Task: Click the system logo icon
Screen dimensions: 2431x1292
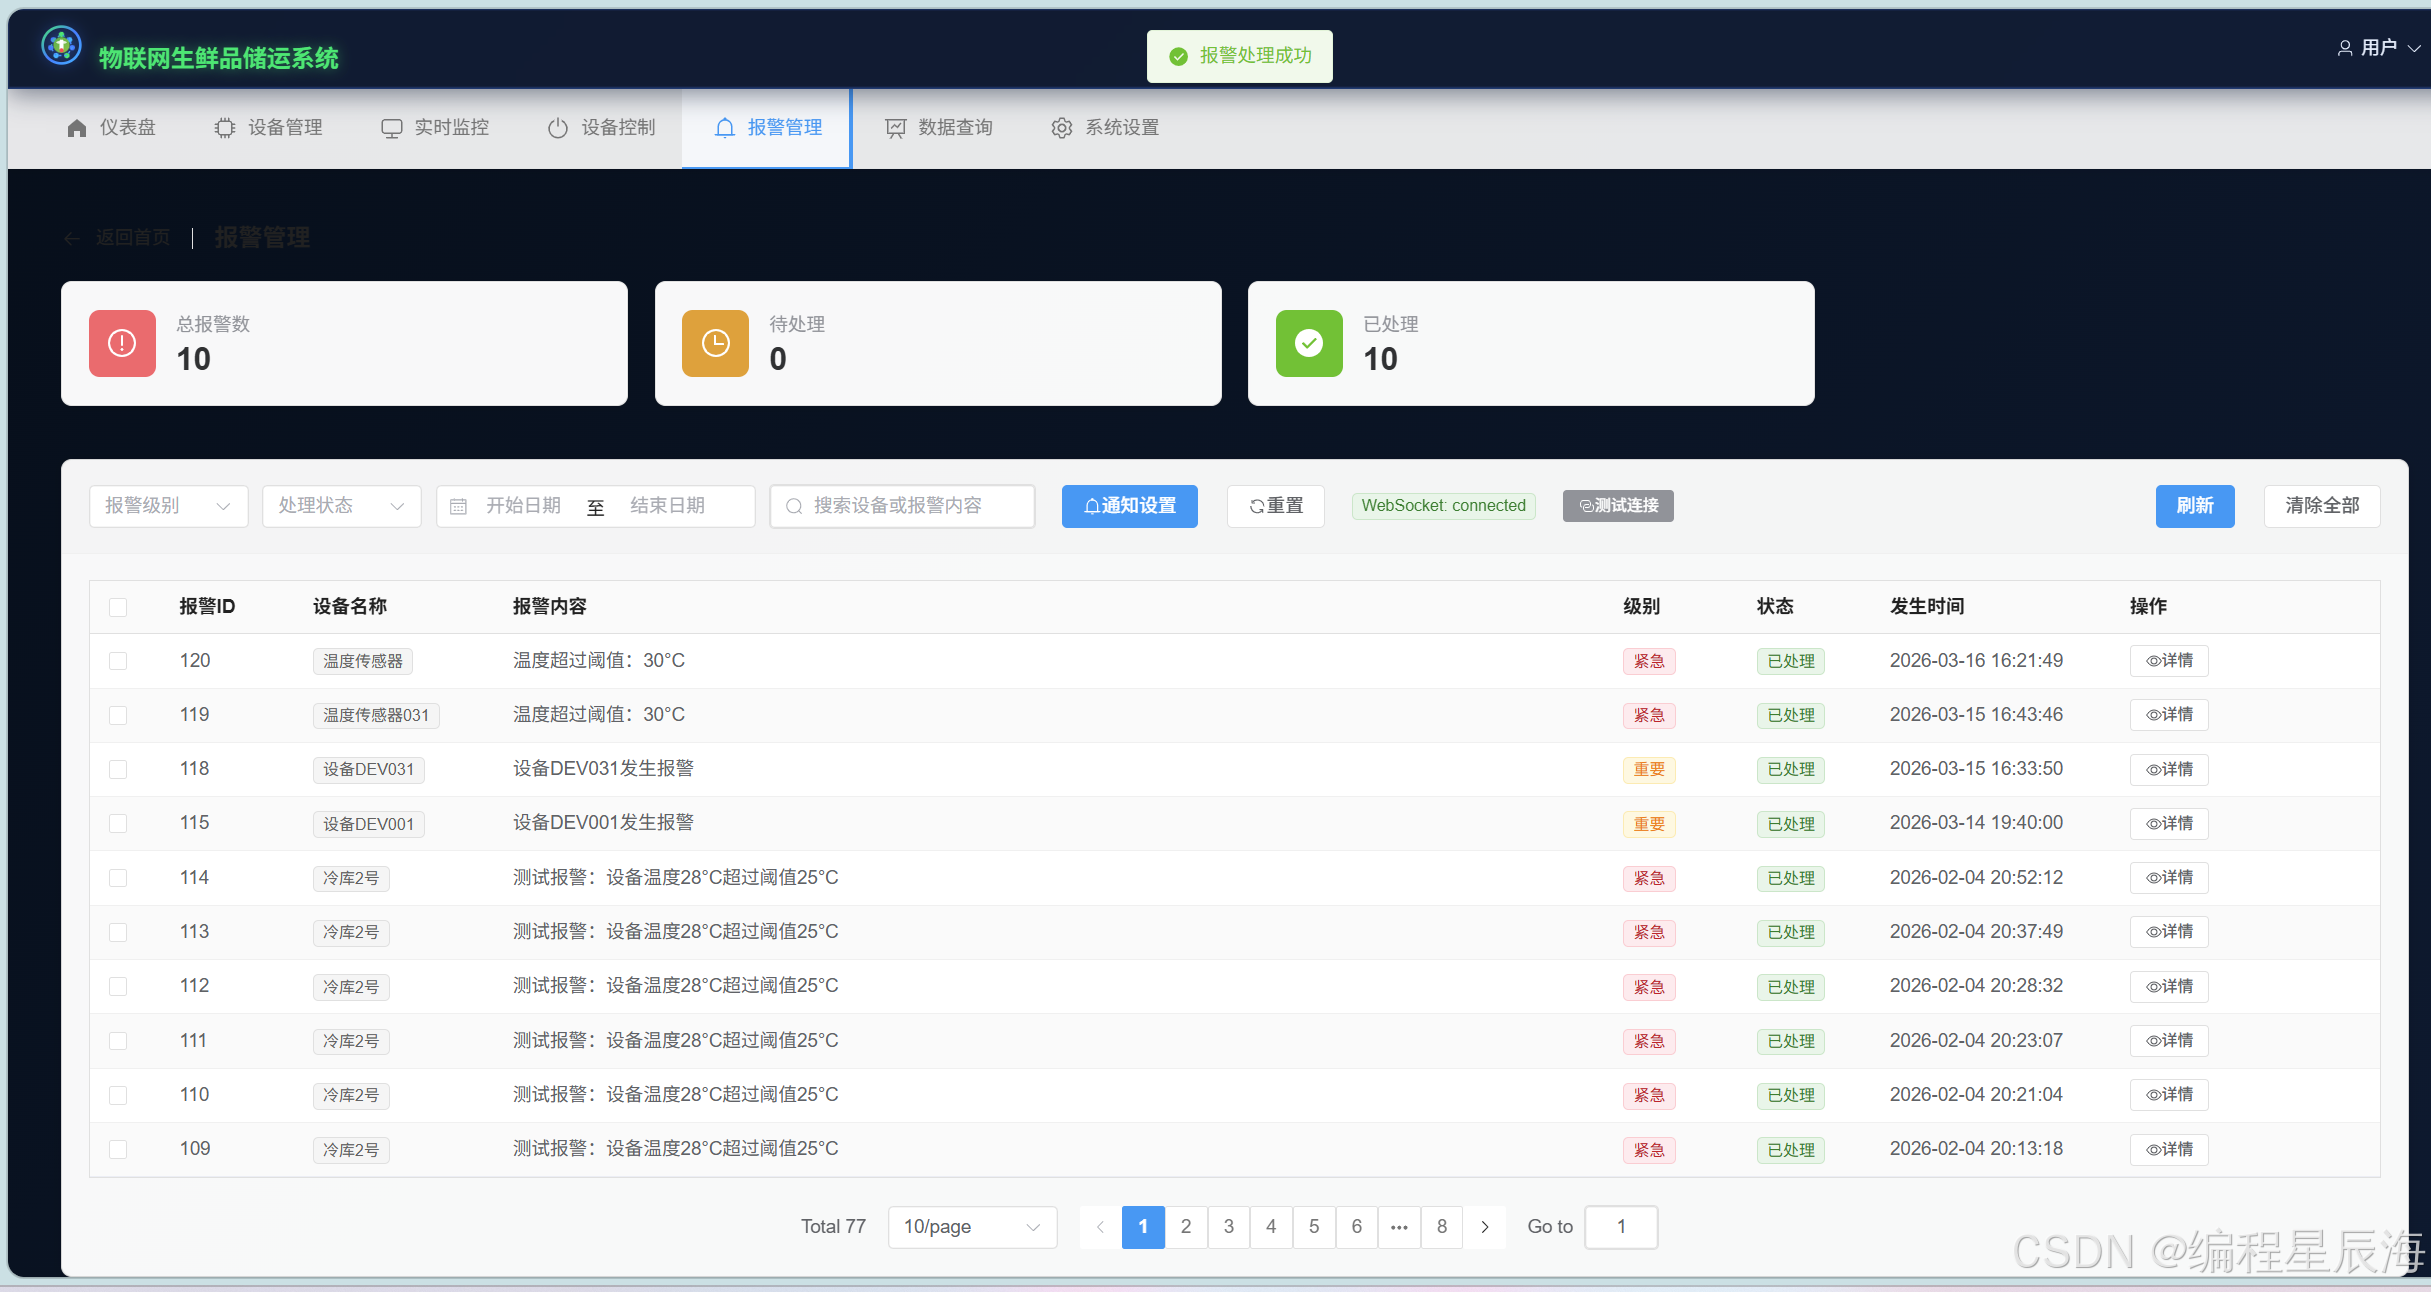Action: coord(61,46)
